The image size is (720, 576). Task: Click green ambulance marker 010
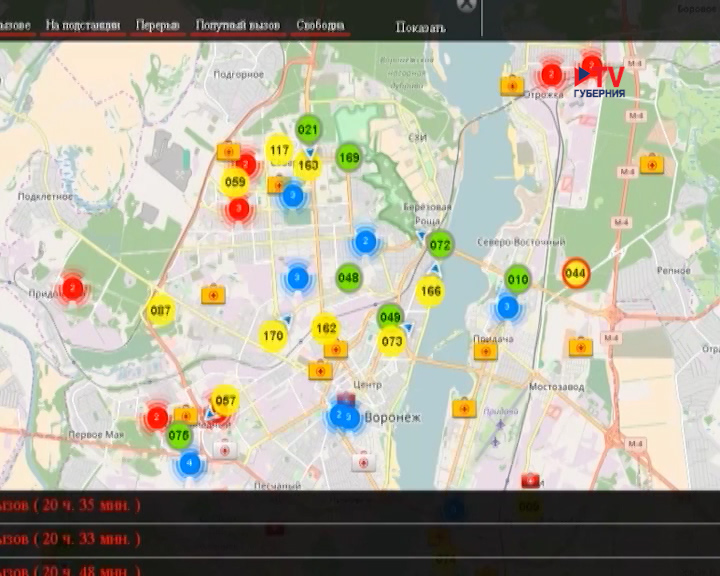click(x=517, y=279)
